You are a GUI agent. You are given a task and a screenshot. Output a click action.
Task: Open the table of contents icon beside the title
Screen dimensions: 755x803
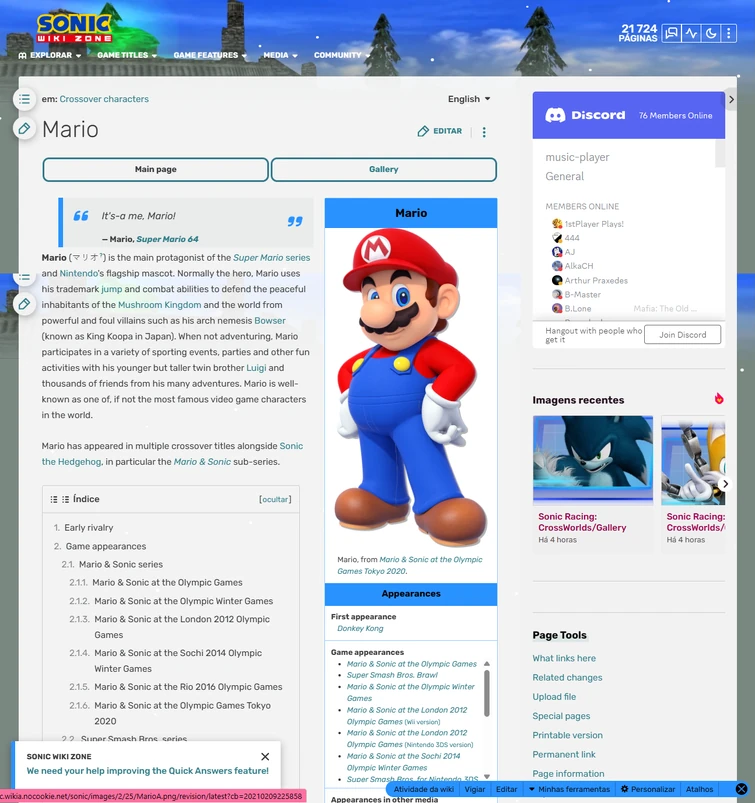(x=24, y=99)
